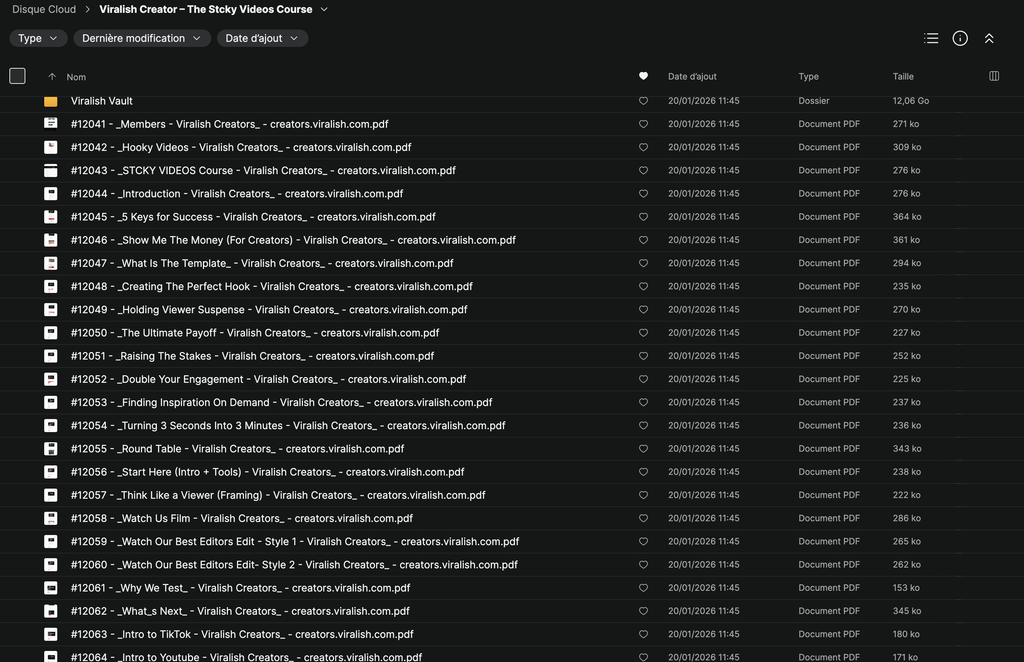
Task: Click the PDF icon for #12045 5 Keys
Action: (50, 217)
